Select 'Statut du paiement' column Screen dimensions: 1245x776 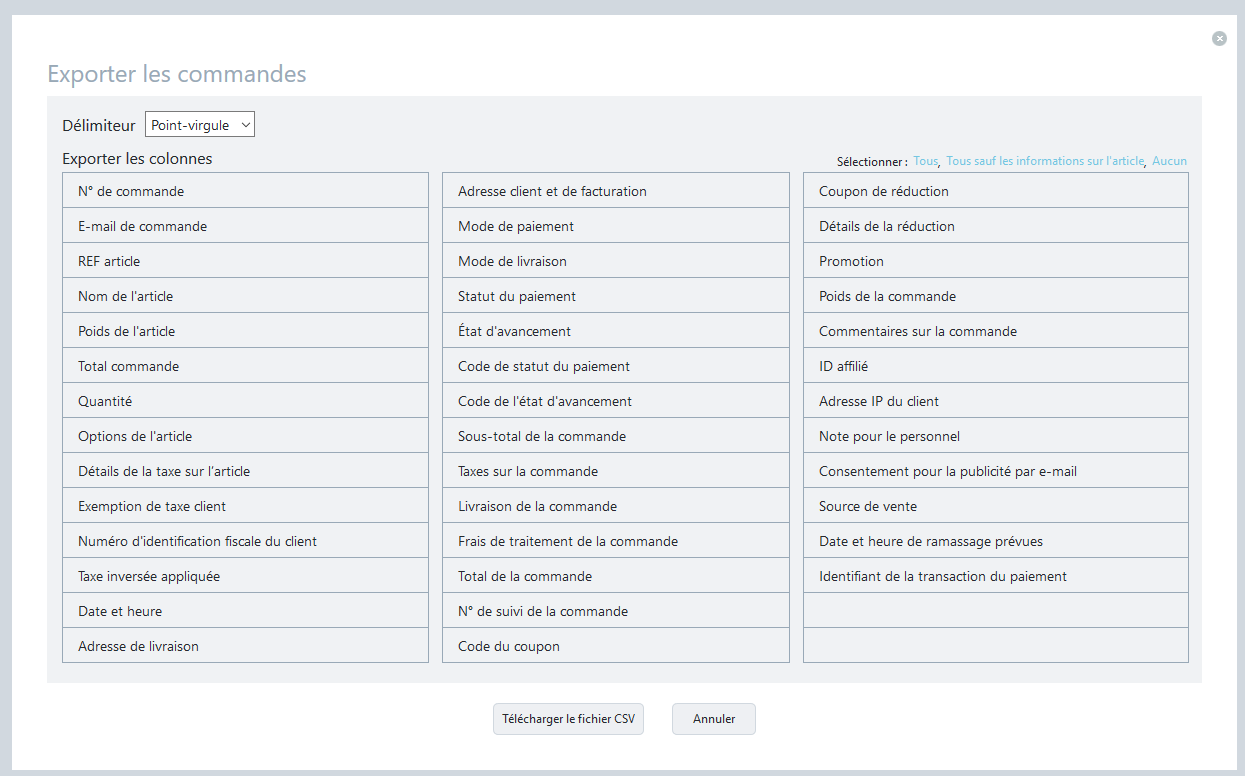(x=615, y=296)
